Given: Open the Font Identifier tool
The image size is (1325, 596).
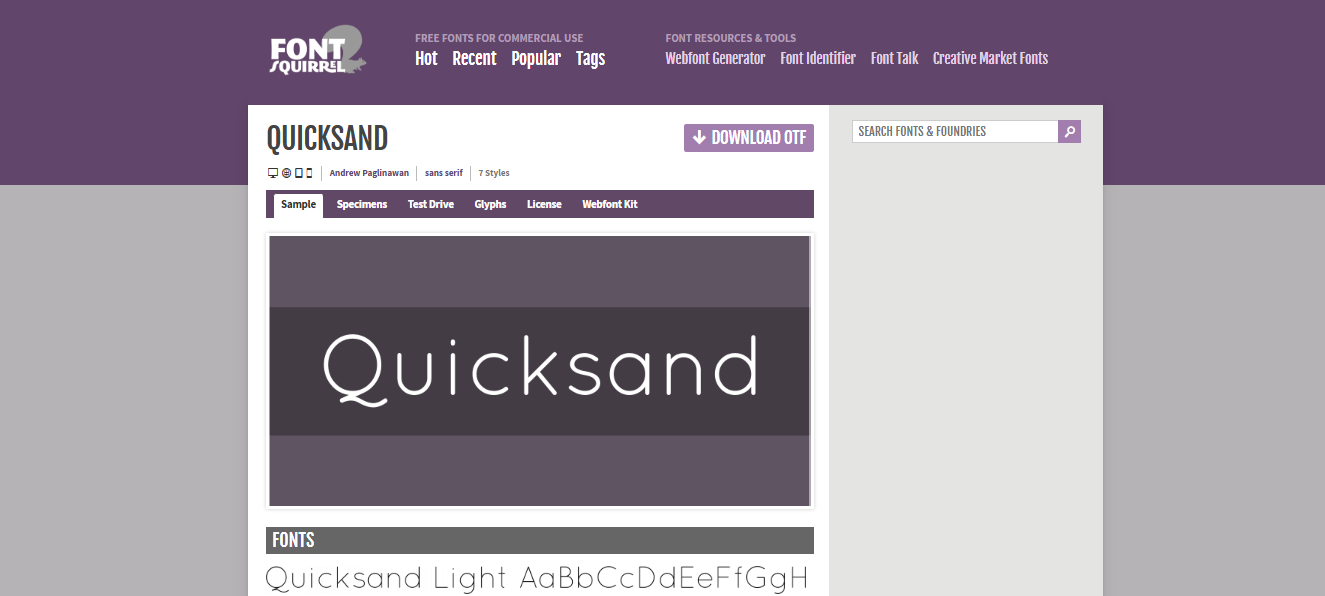Looking at the screenshot, I should pyautogui.click(x=818, y=58).
